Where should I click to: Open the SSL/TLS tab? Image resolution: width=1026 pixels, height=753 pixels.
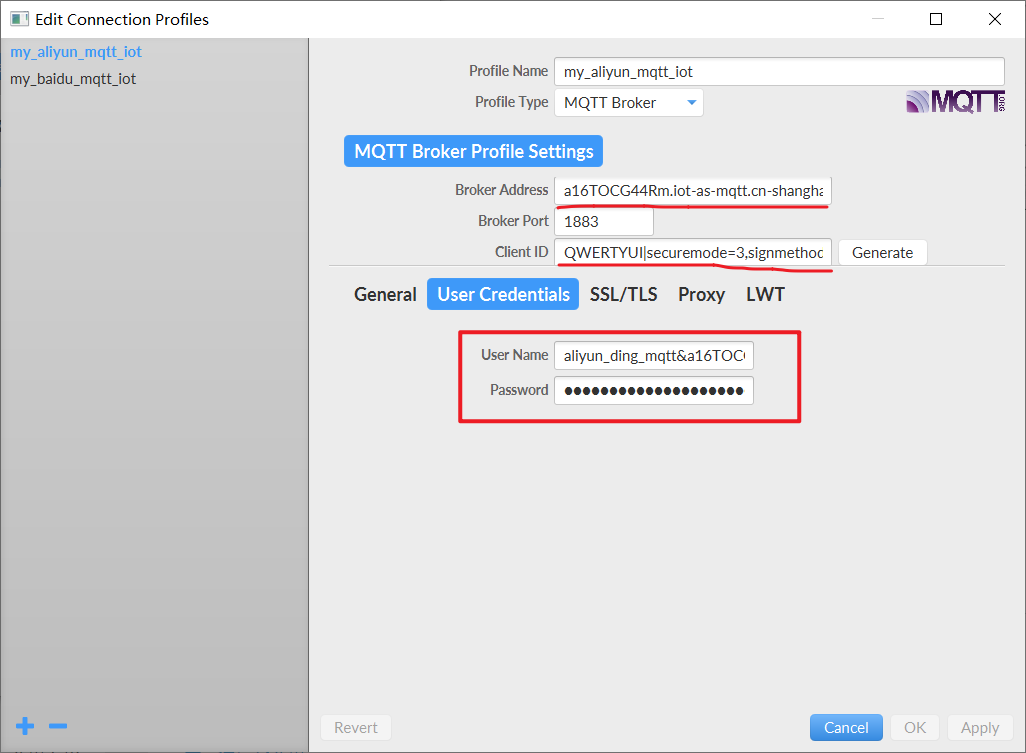point(624,294)
